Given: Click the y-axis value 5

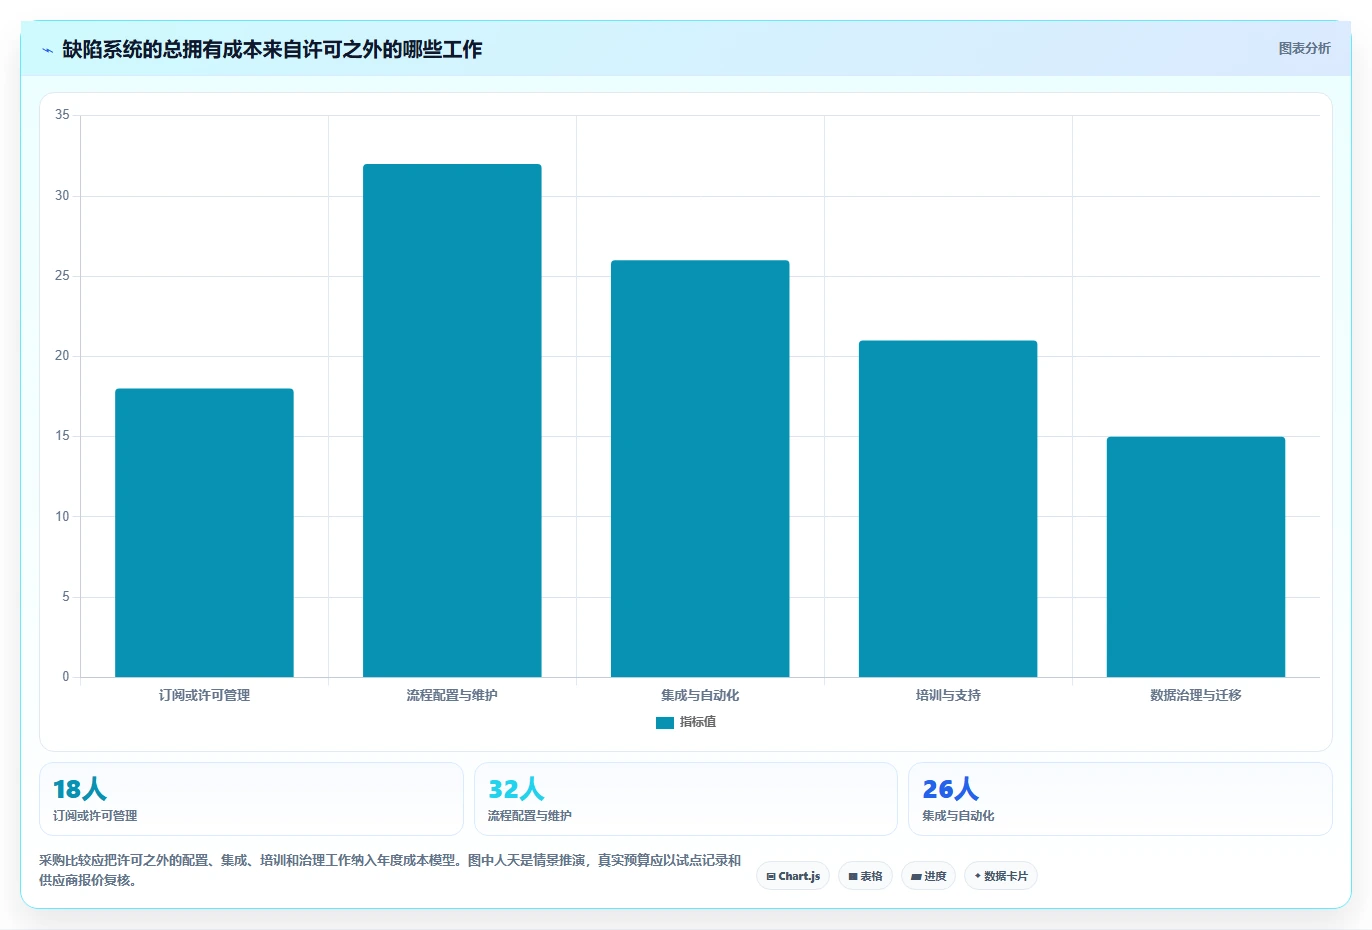Looking at the screenshot, I should 66,597.
